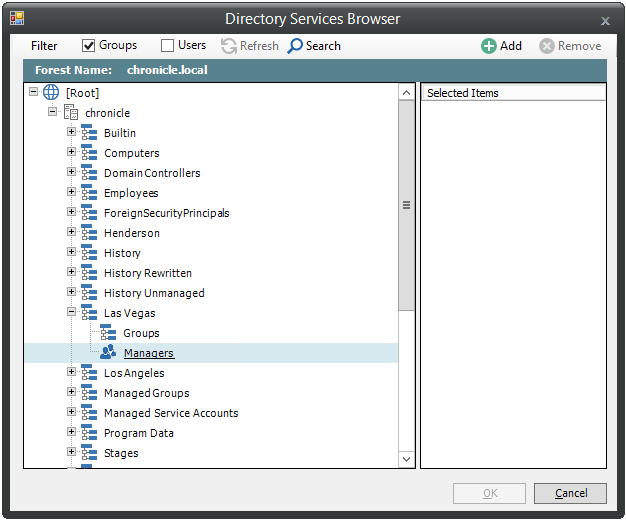This screenshot has height=520, width=626.
Task: Select the Employees tree item label
Action: (131, 193)
